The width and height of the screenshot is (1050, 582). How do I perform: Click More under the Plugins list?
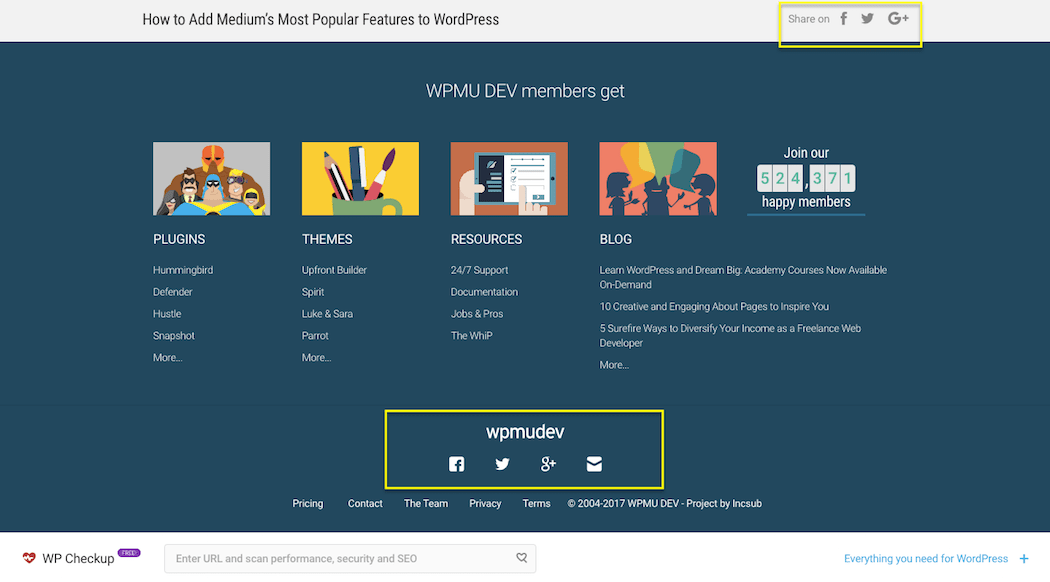167,358
